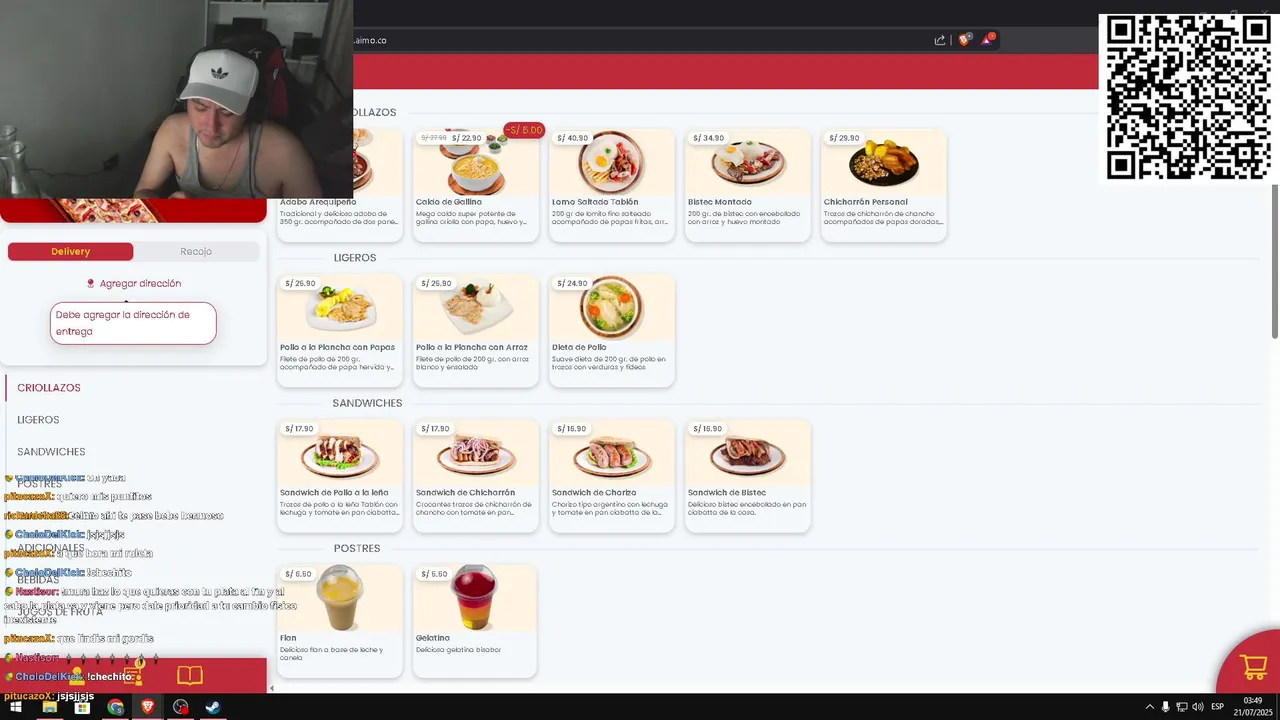The height and width of the screenshot is (720, 1280).
Task: Click the -S/ 5.00 discount badge
Action: tap(524, 130)
